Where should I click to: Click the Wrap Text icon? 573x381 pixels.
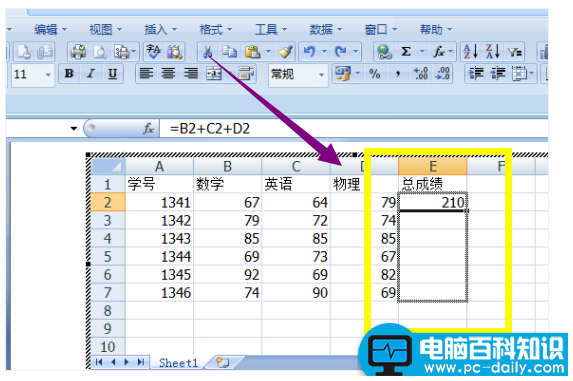tap(246, 74)
